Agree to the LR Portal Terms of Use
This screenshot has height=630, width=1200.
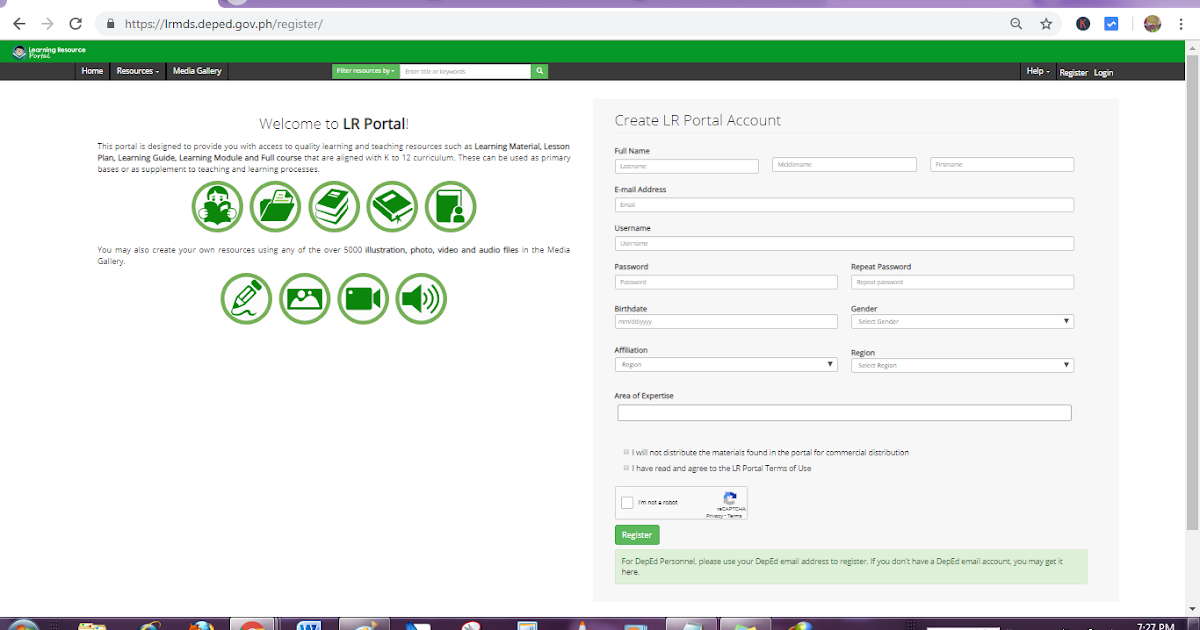626,467
